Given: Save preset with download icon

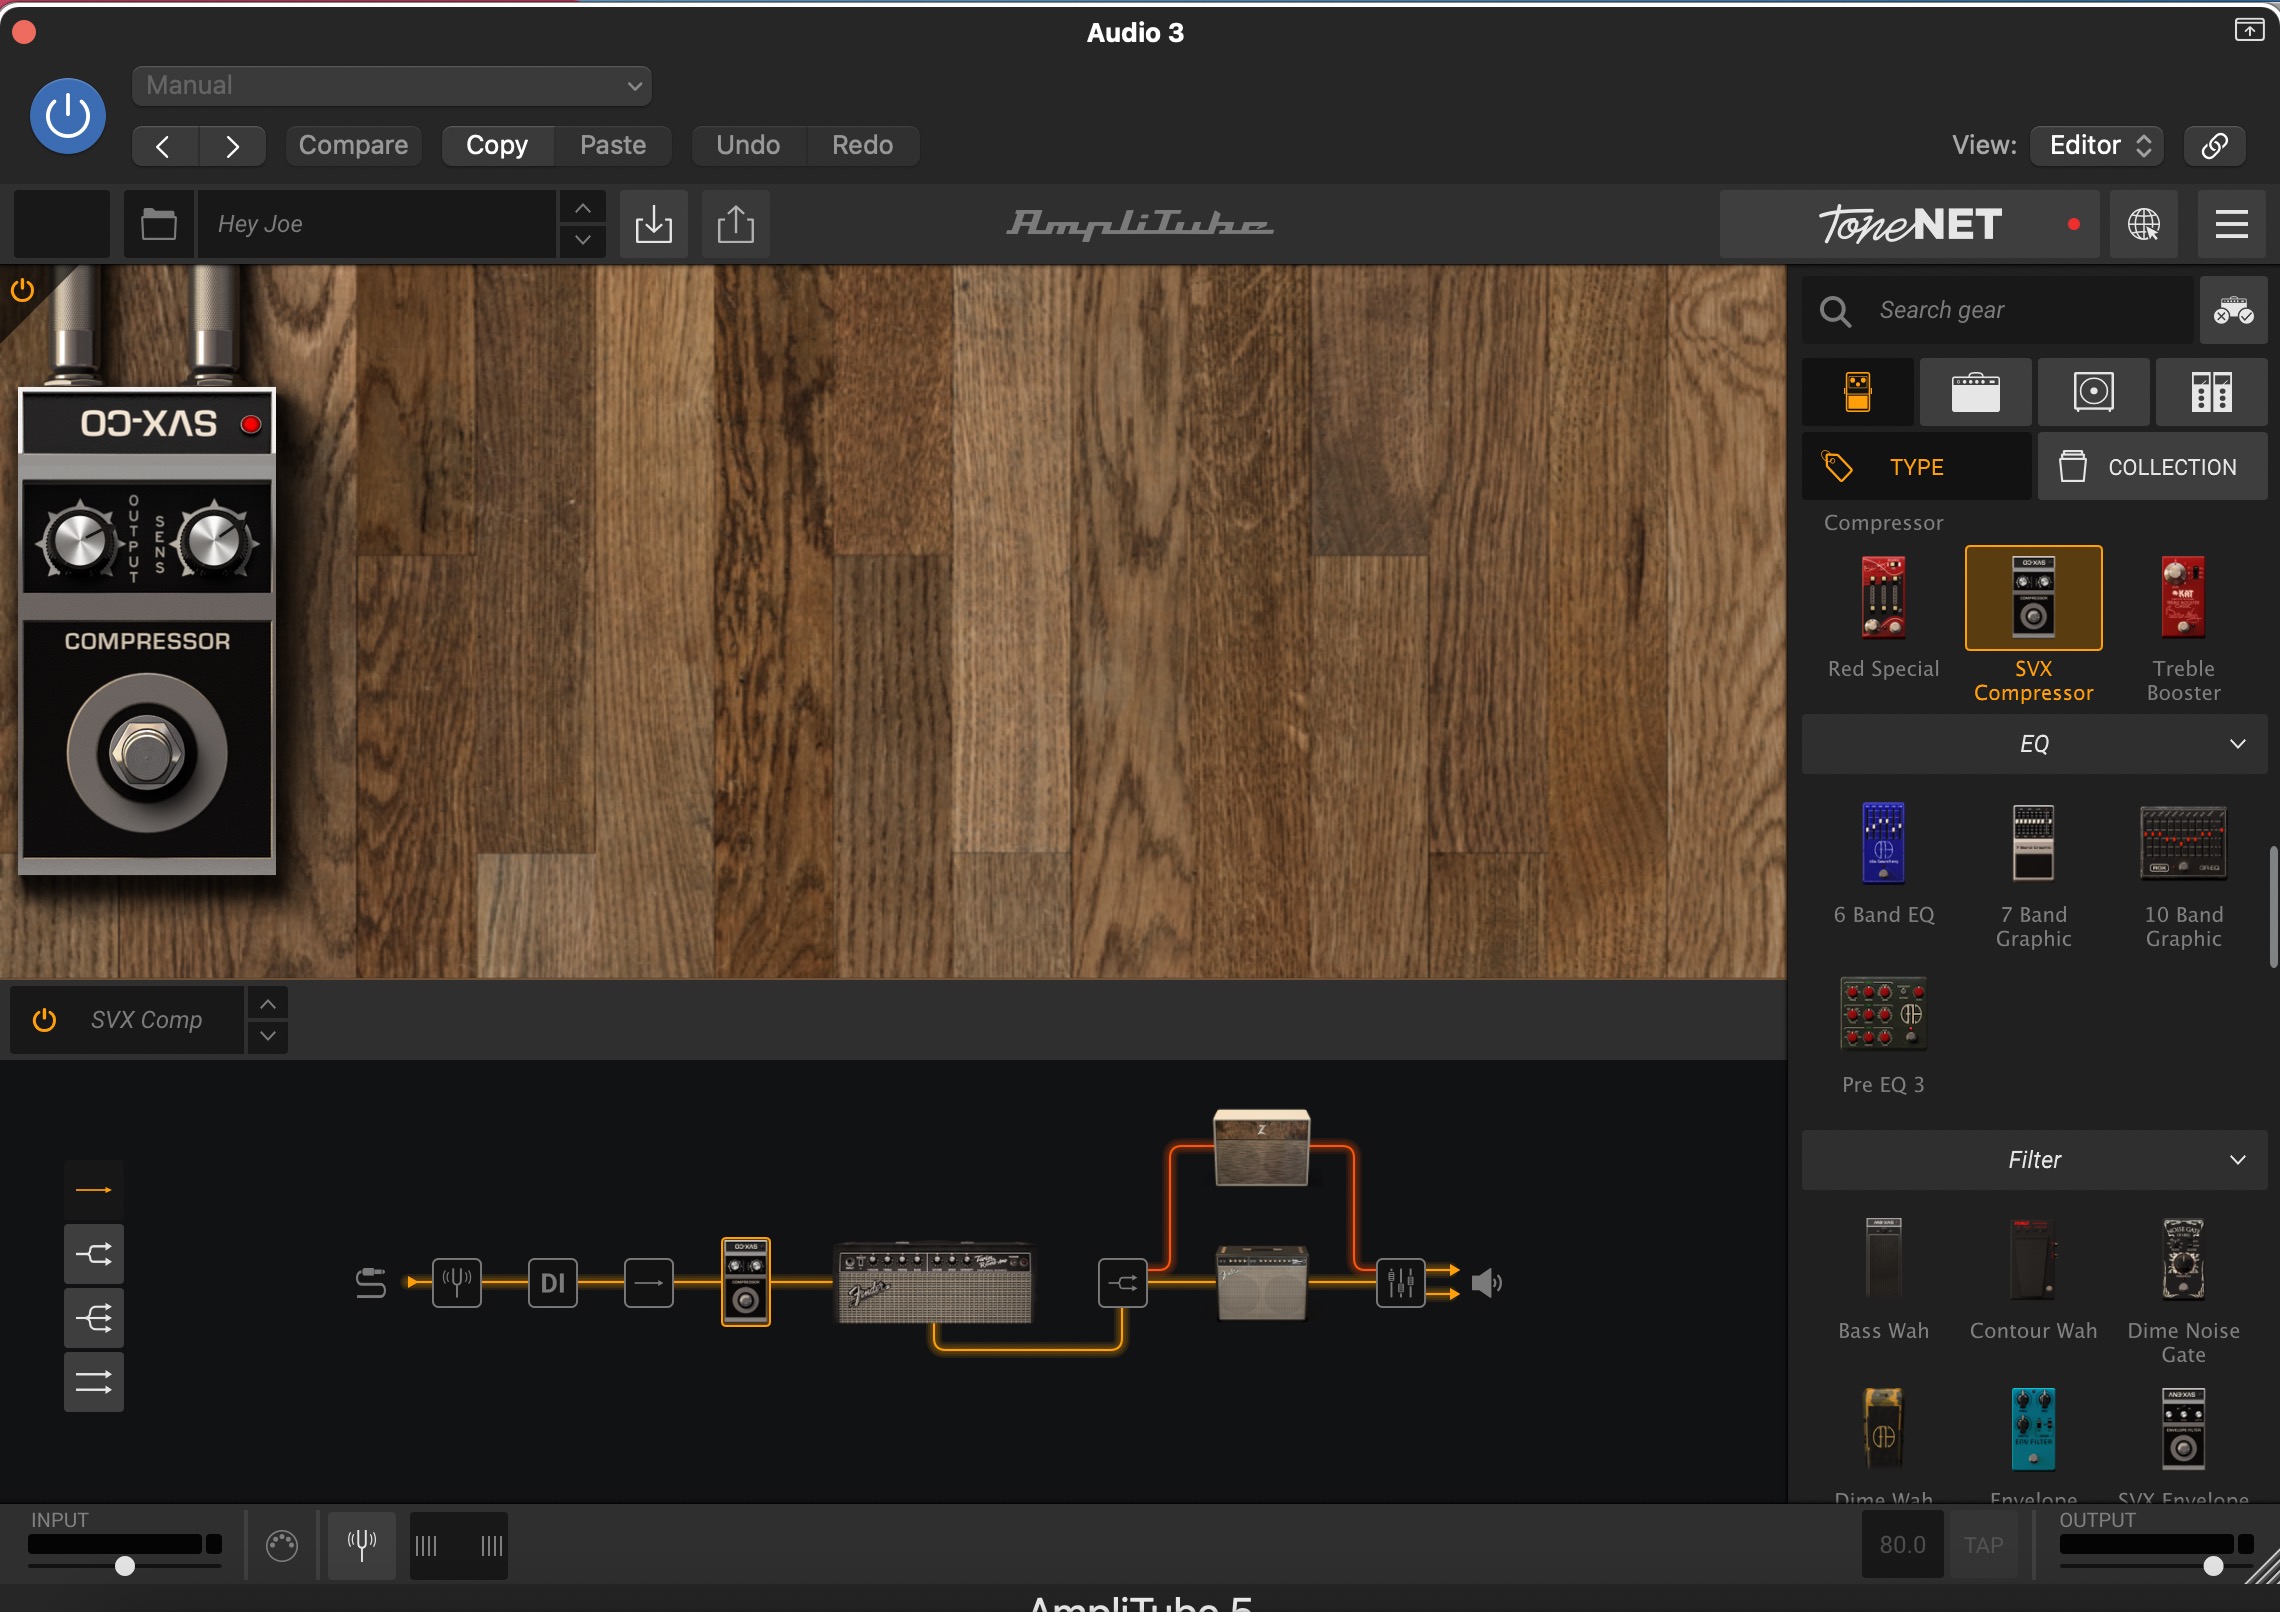Looking at the screenshot, I should 653,224.
